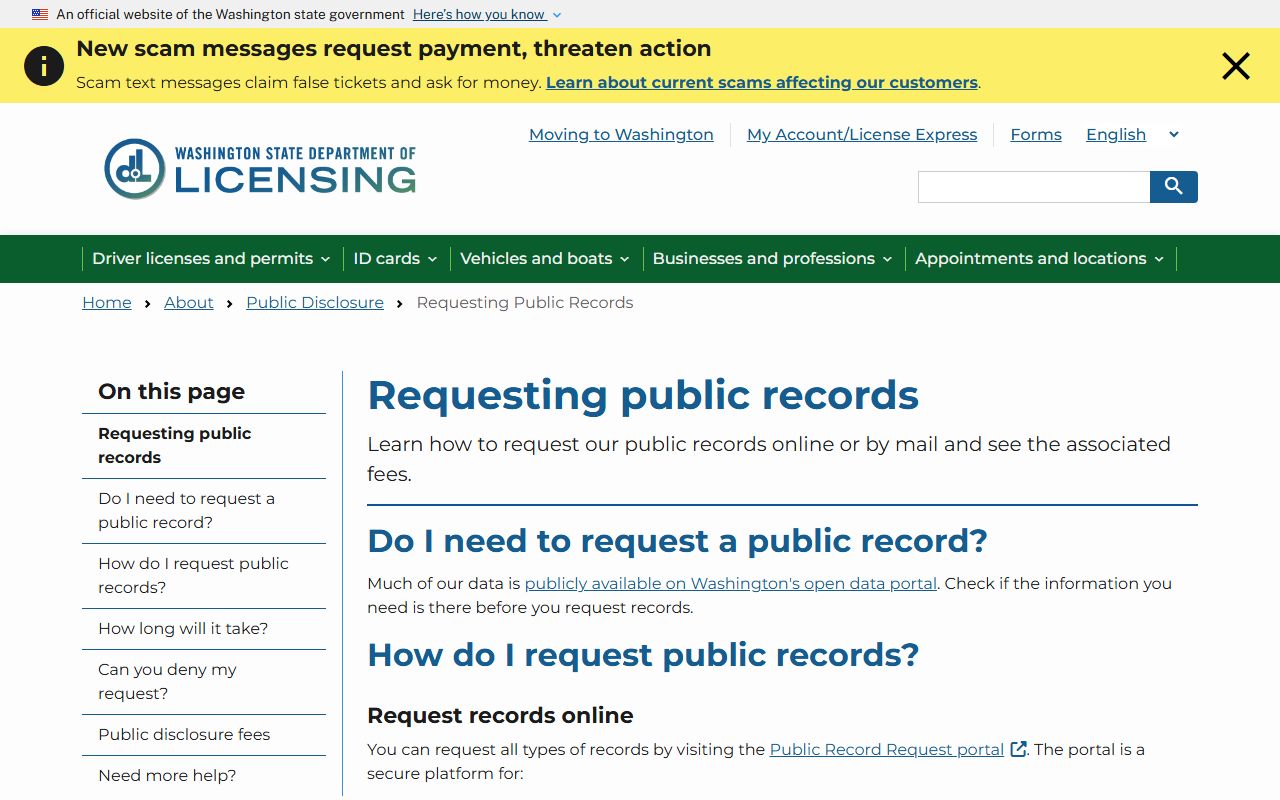Close the scam alert banner
The height and width of the screenshot is (800, 1280).
click(1236, 66)
